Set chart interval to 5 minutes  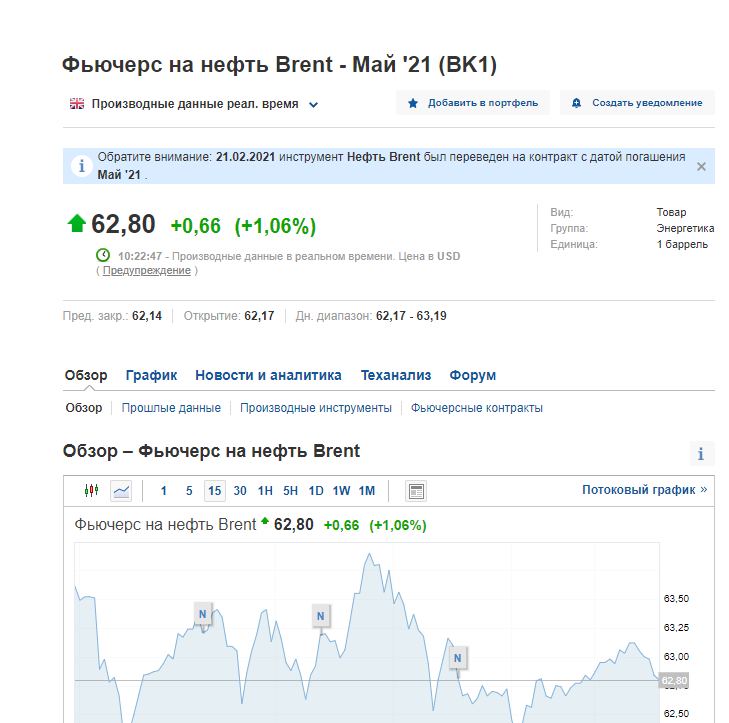click(189, 491)
